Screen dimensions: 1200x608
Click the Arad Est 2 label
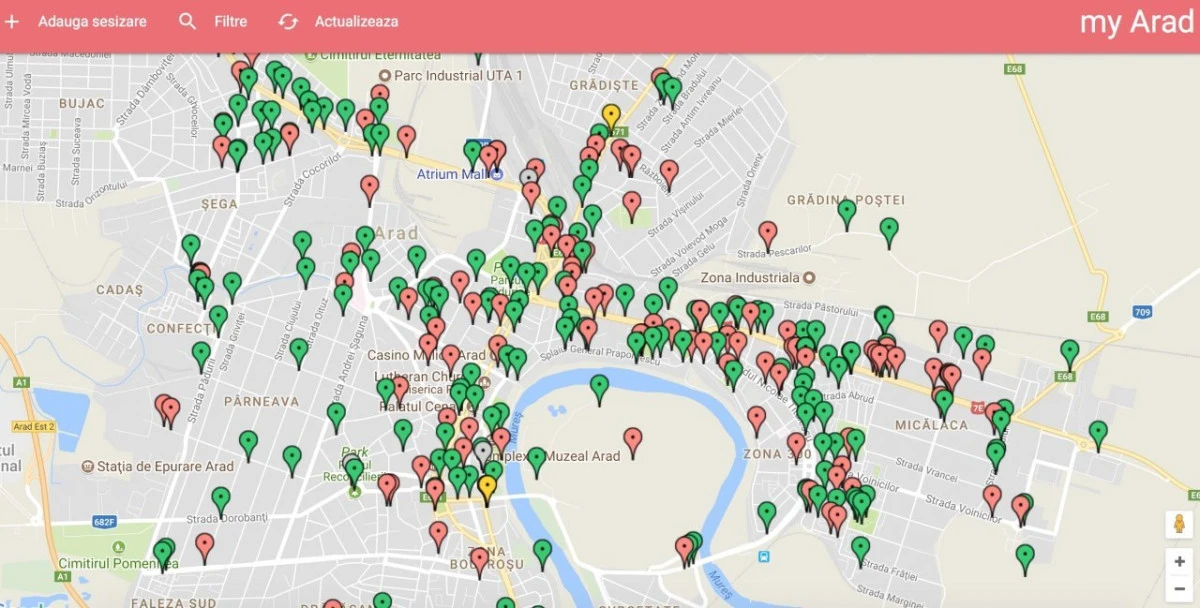(34, 427)
